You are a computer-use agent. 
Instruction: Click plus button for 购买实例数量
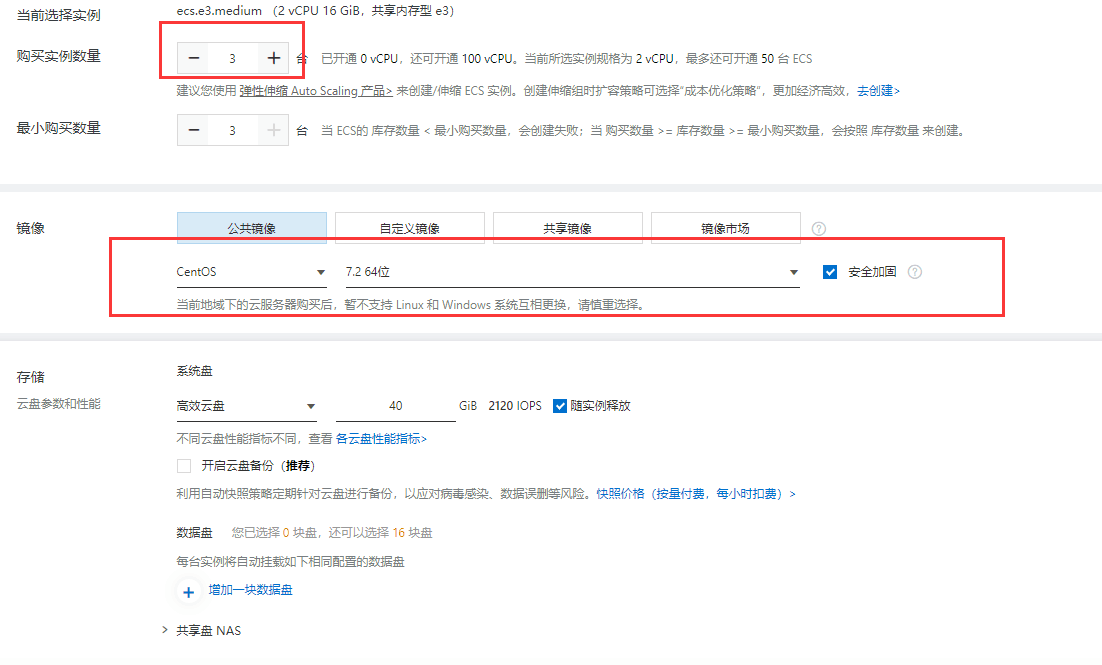(274, 59)
